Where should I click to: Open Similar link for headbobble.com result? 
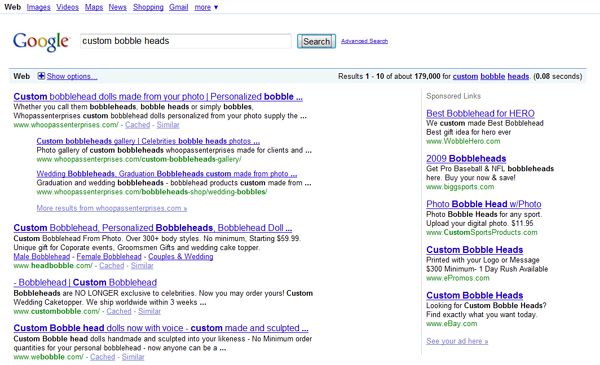pyautogui.click(x=142, y=266)
